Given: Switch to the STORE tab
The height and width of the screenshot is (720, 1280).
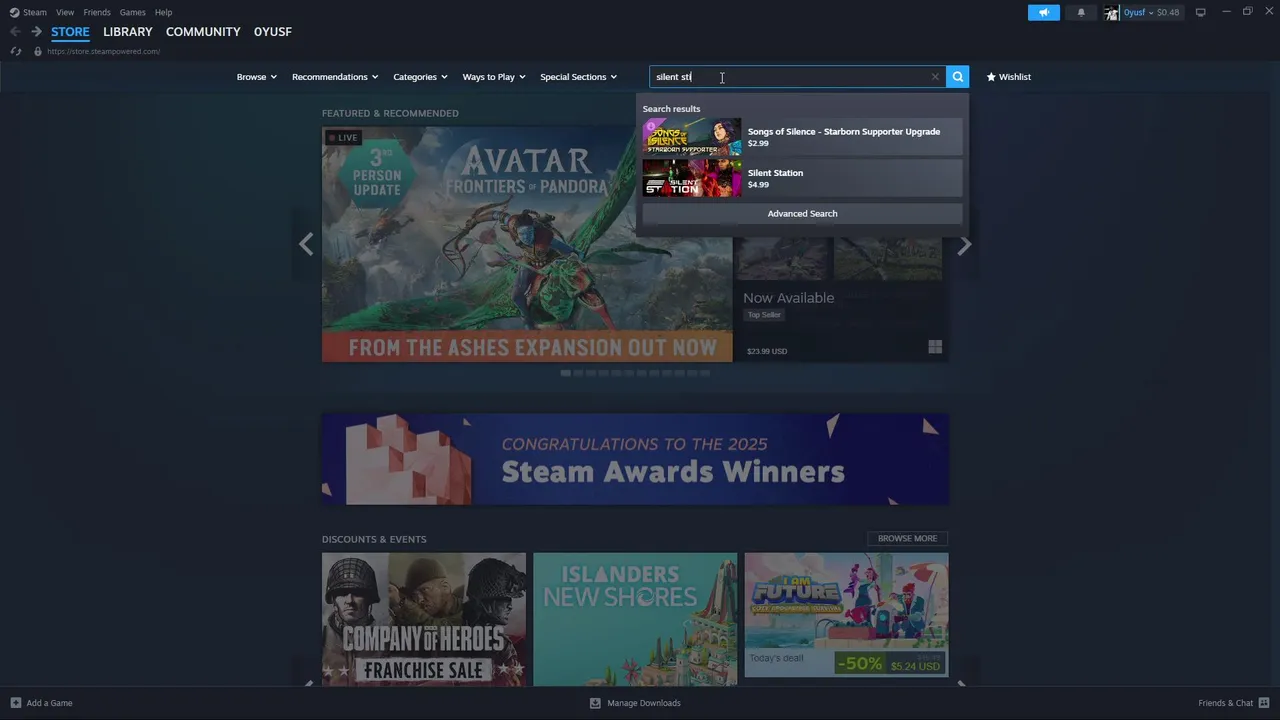Looking at the screenshot, I should tap(70, 32).
